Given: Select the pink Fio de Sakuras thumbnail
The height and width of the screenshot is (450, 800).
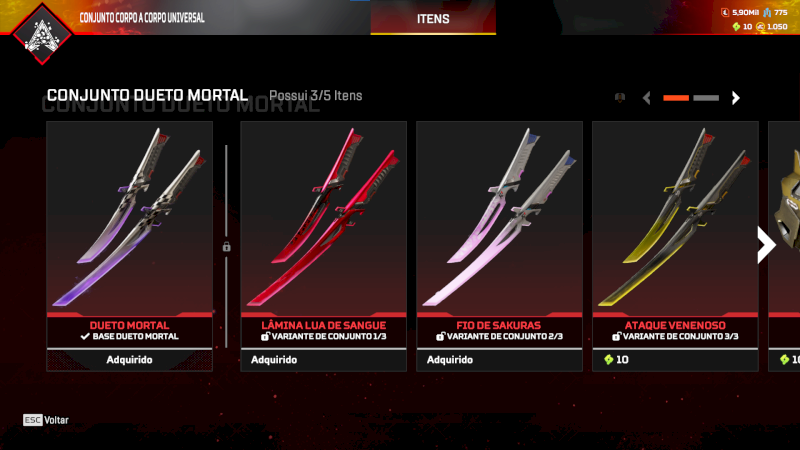Looking at the screenshot, I should coord(499,217).
